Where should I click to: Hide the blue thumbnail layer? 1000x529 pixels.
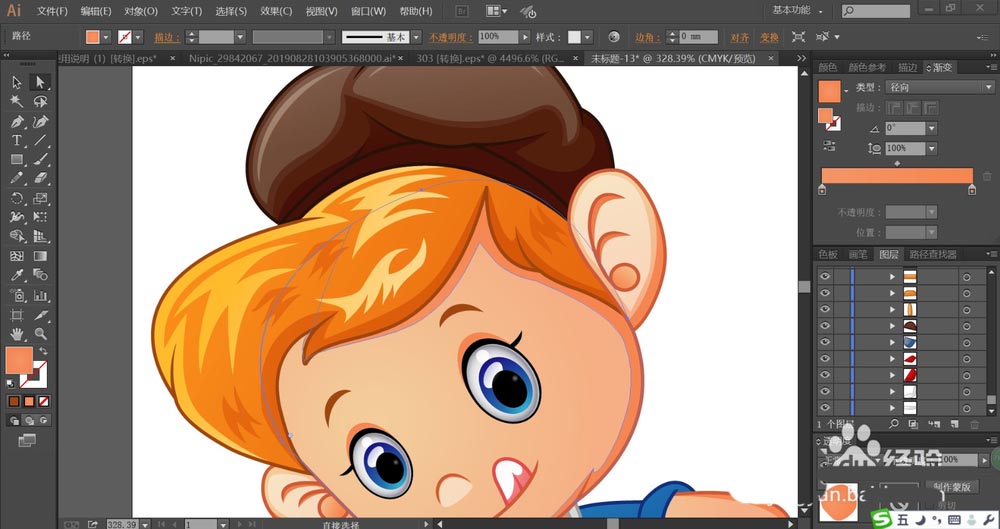tap(825, 343)
